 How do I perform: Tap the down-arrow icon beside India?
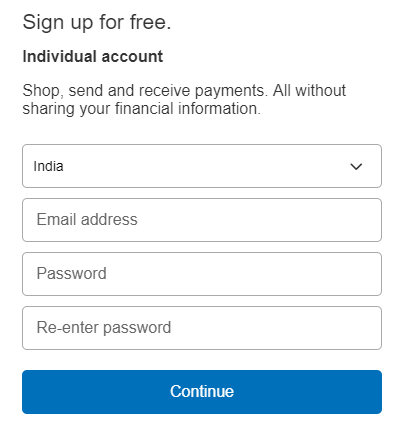[x=356, y=166]
